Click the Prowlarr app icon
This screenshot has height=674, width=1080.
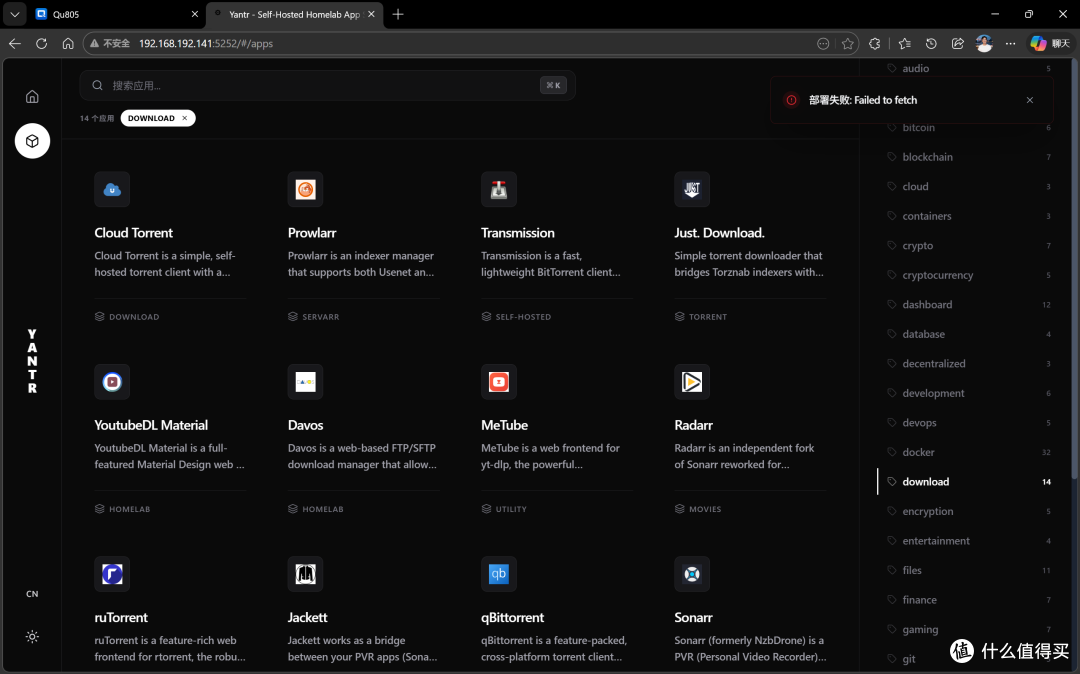306,189
